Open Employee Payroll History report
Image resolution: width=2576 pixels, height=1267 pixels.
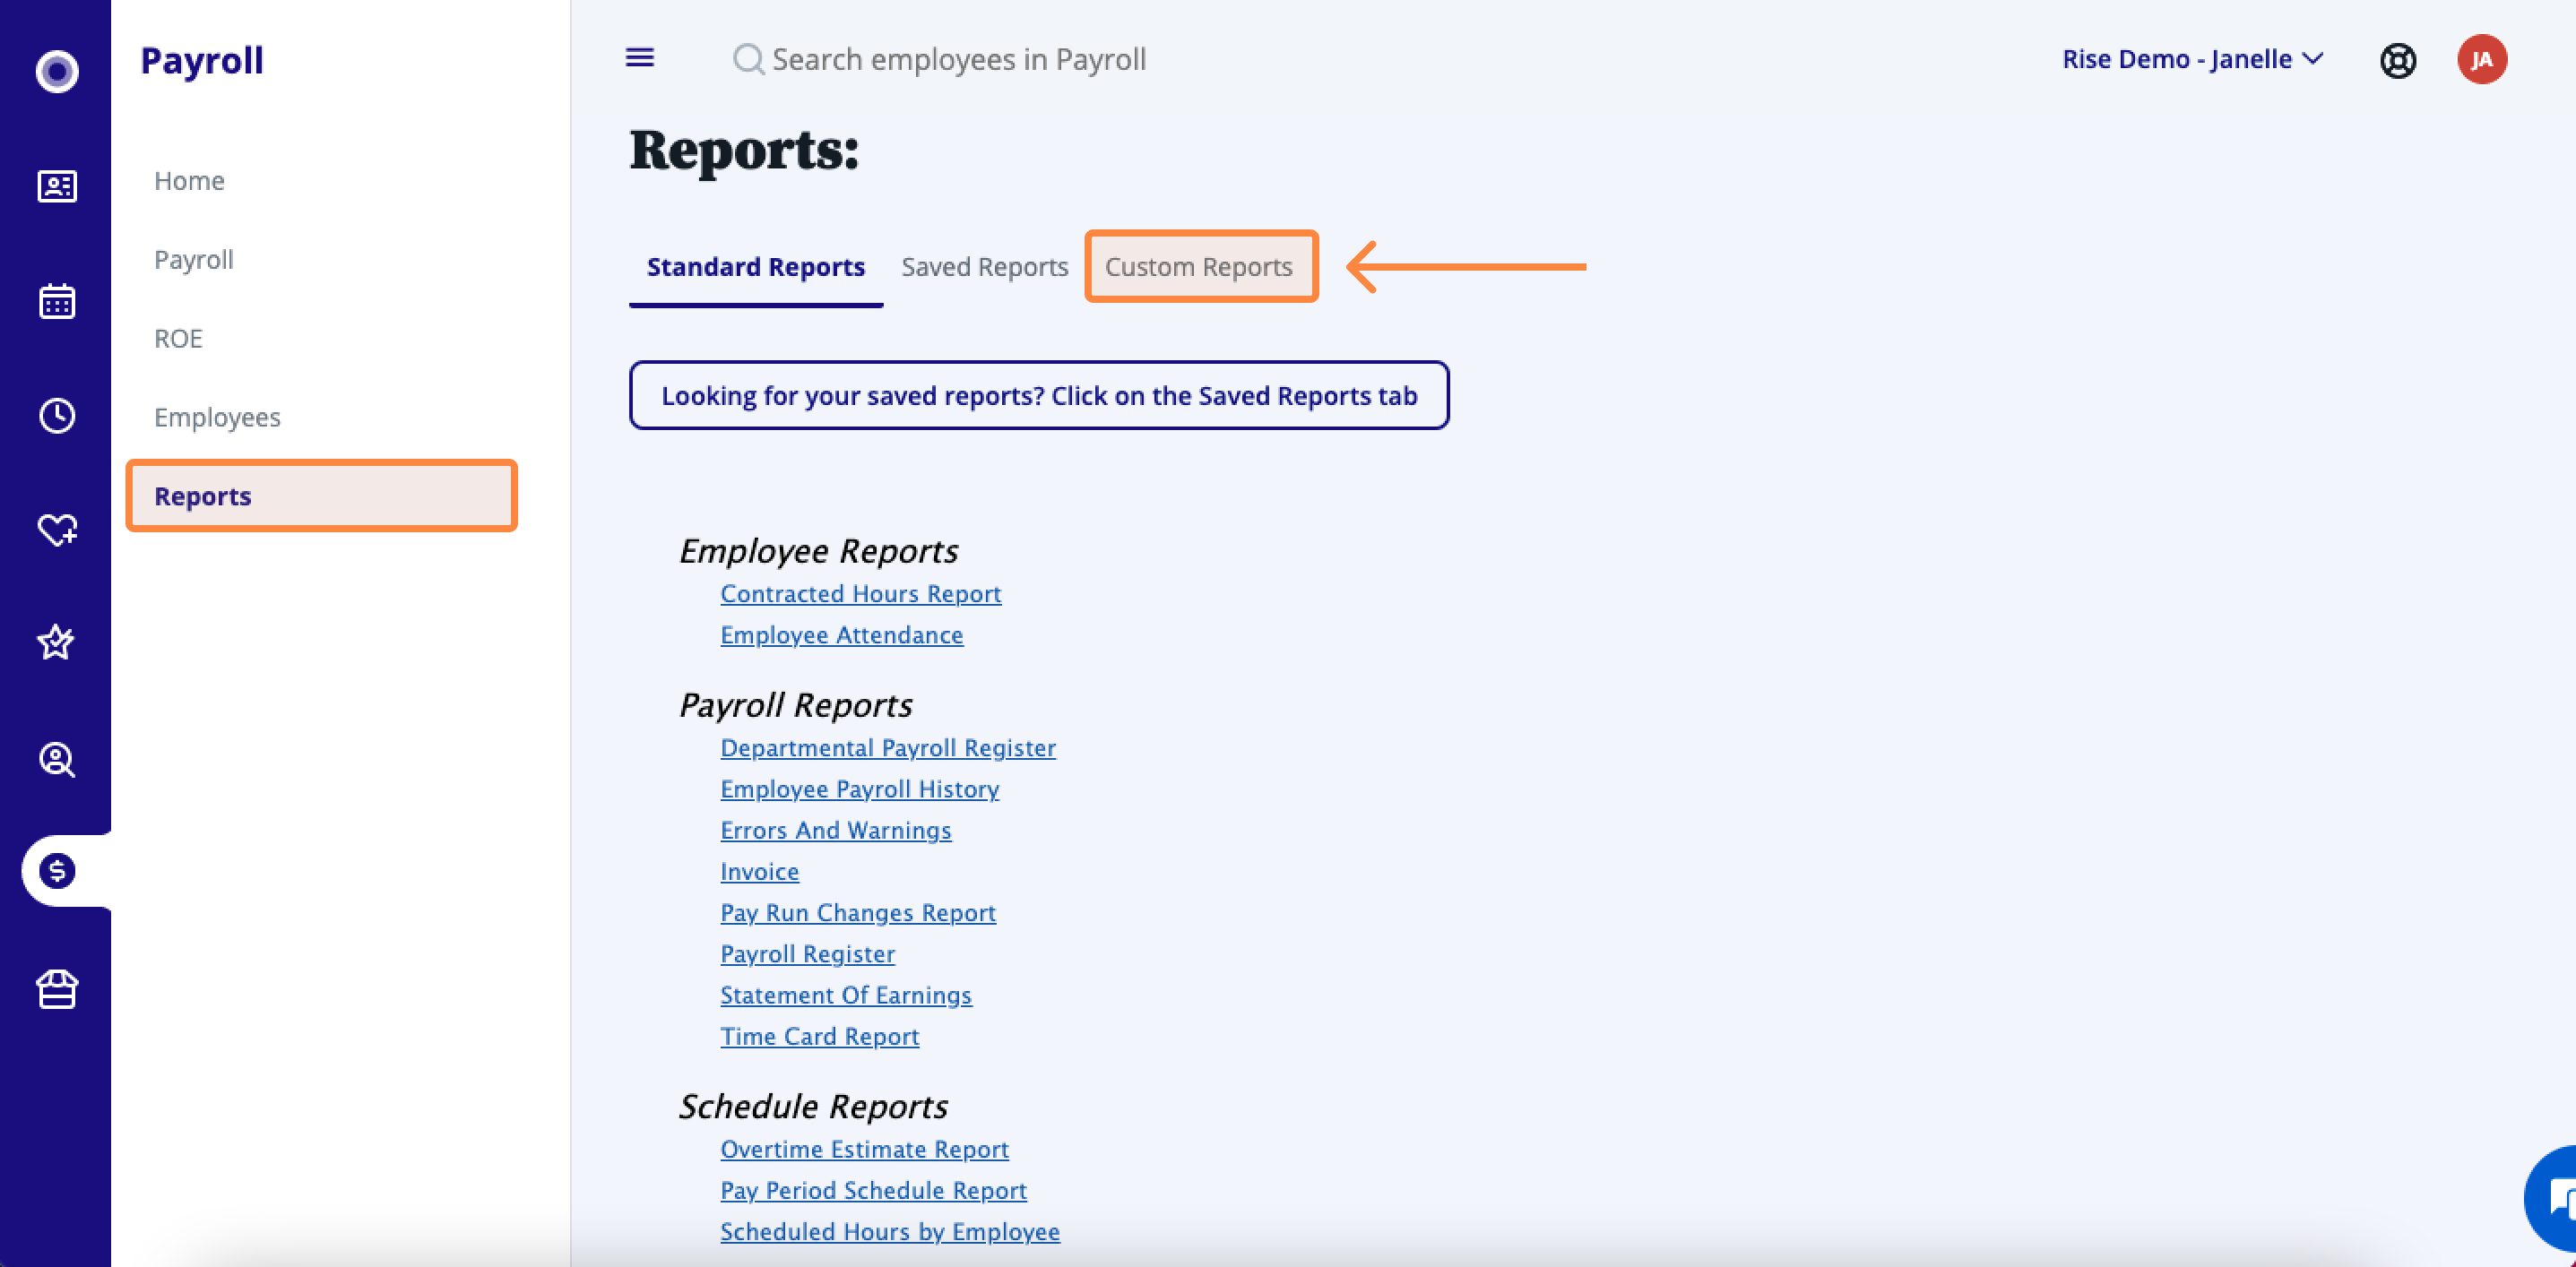click(x=860, y=789)
